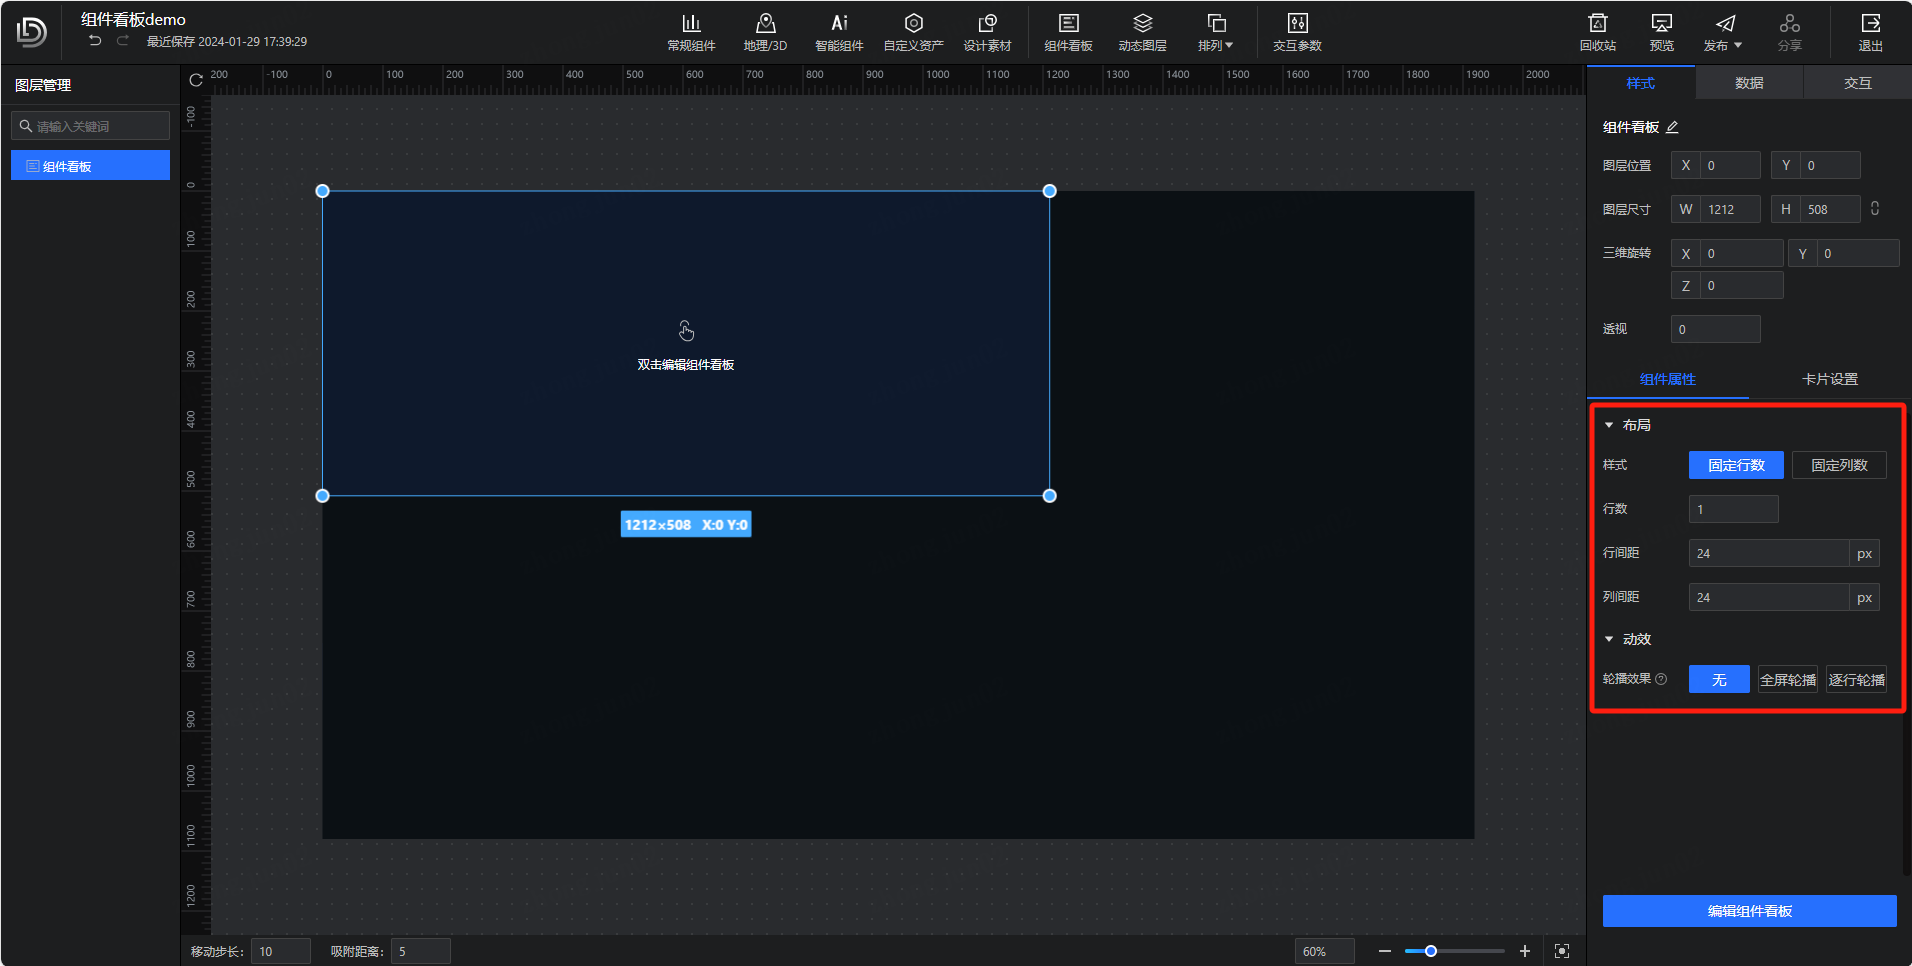The width and height of the screenshot is (1912, 966).
Task: Click the layer search keyword field
Action: (98, 126)
